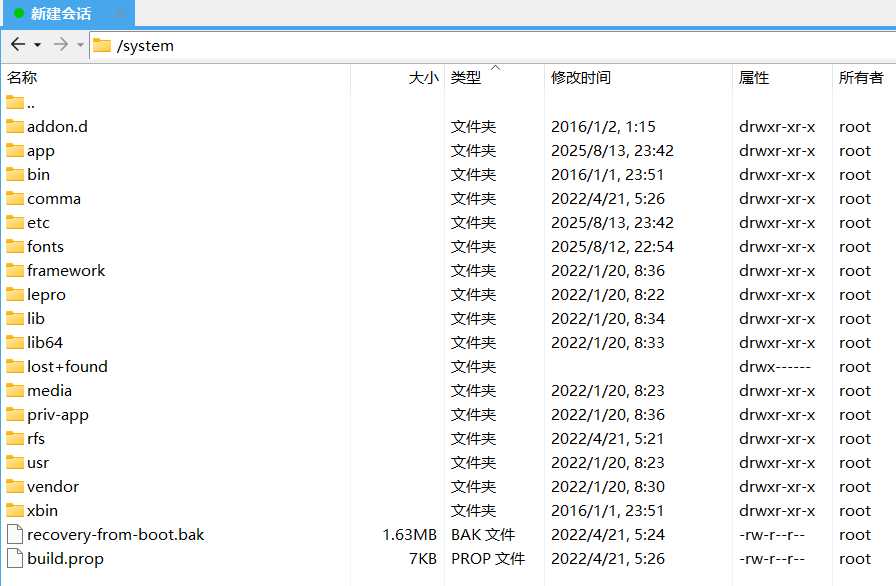Click the 7KB size value

click(423, 559)
